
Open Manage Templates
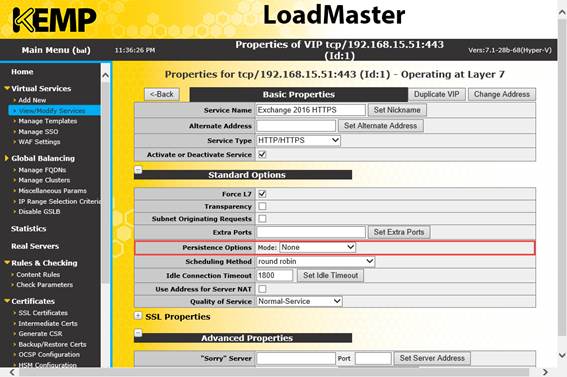click(x=48, y=121)
